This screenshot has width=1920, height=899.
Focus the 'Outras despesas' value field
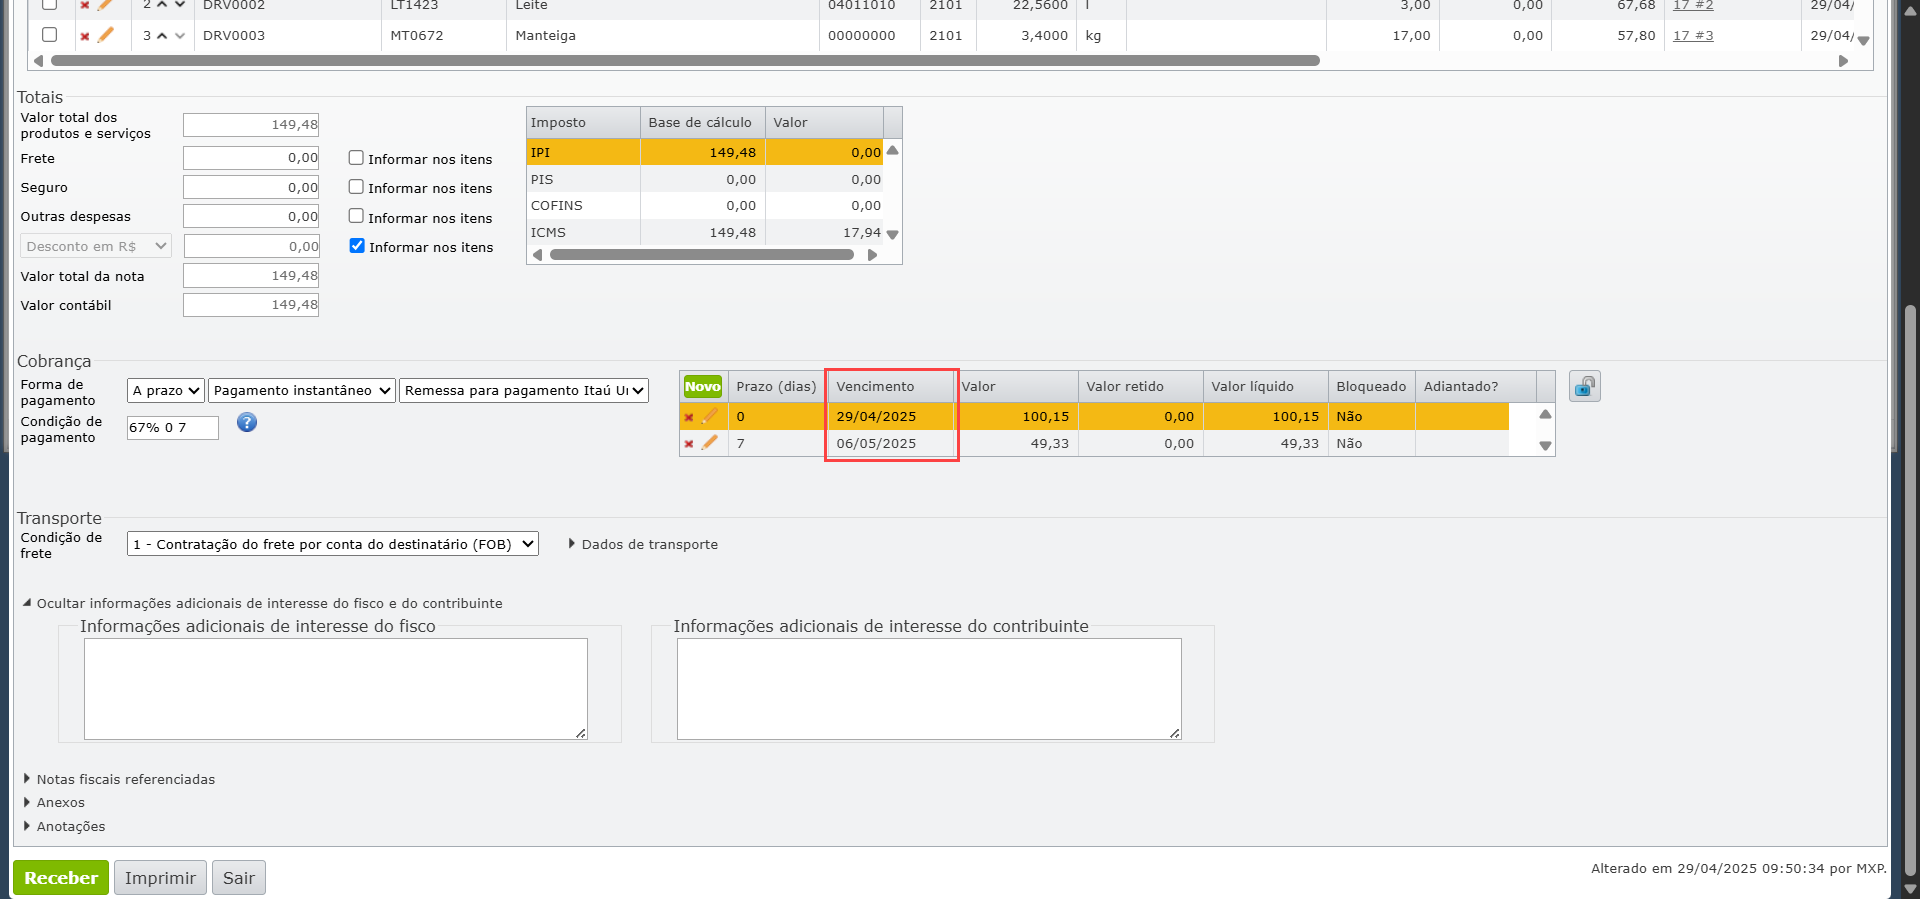(251, 216)
